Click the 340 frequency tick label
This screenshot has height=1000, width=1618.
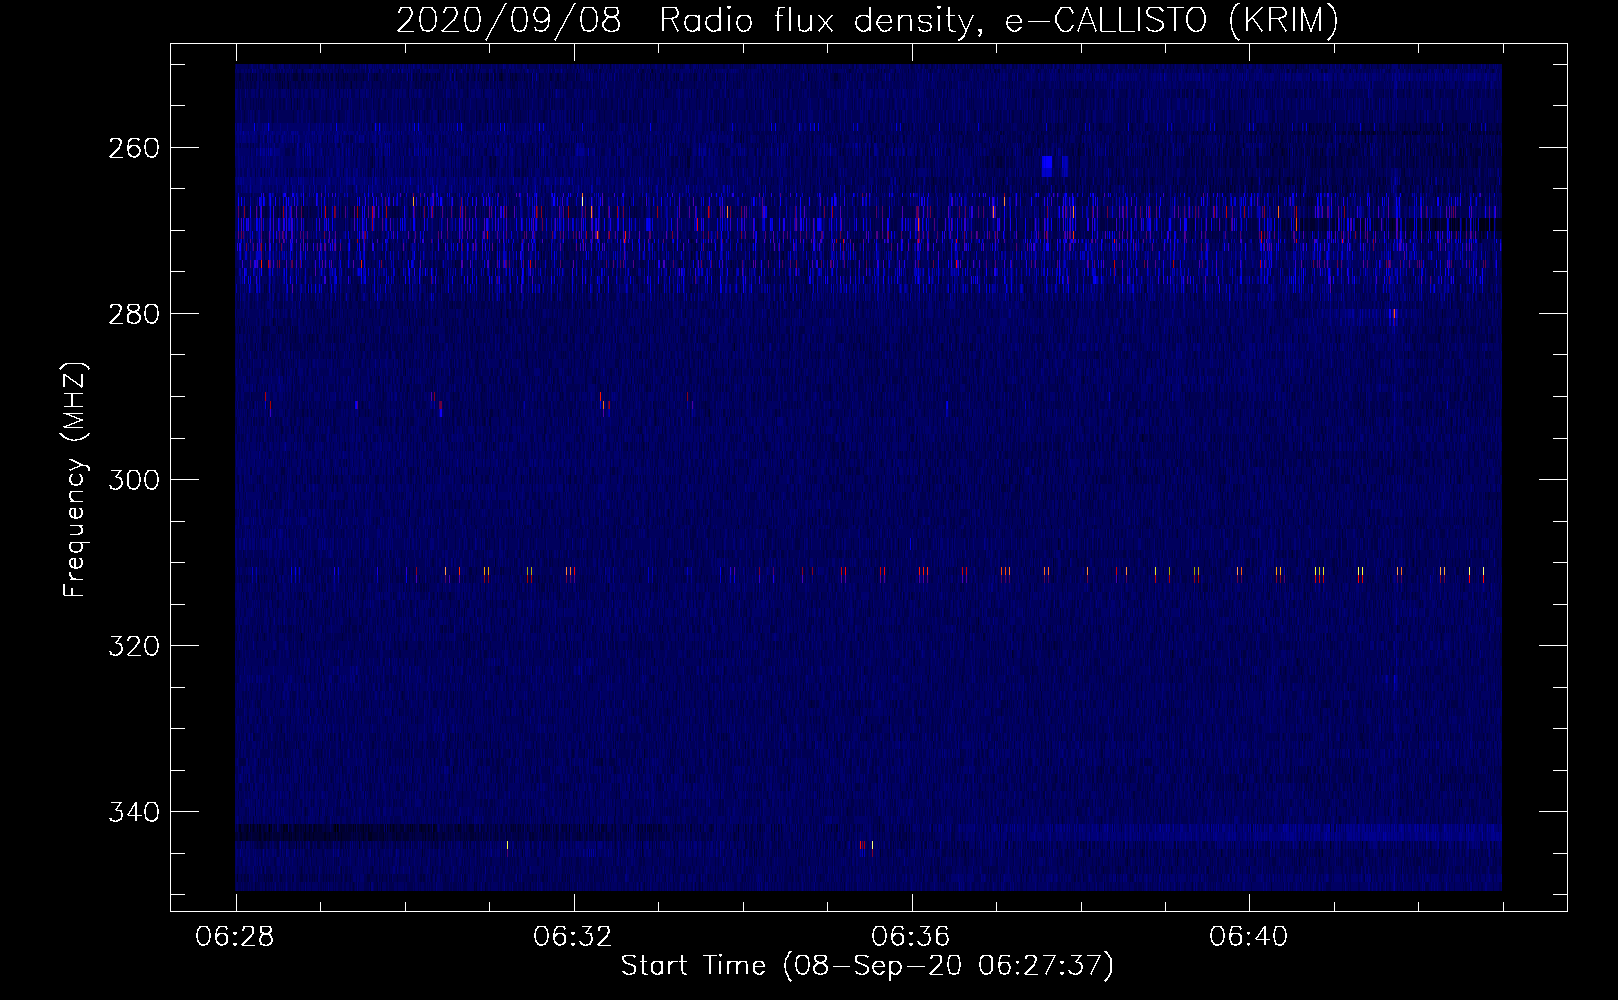[133, 812]
